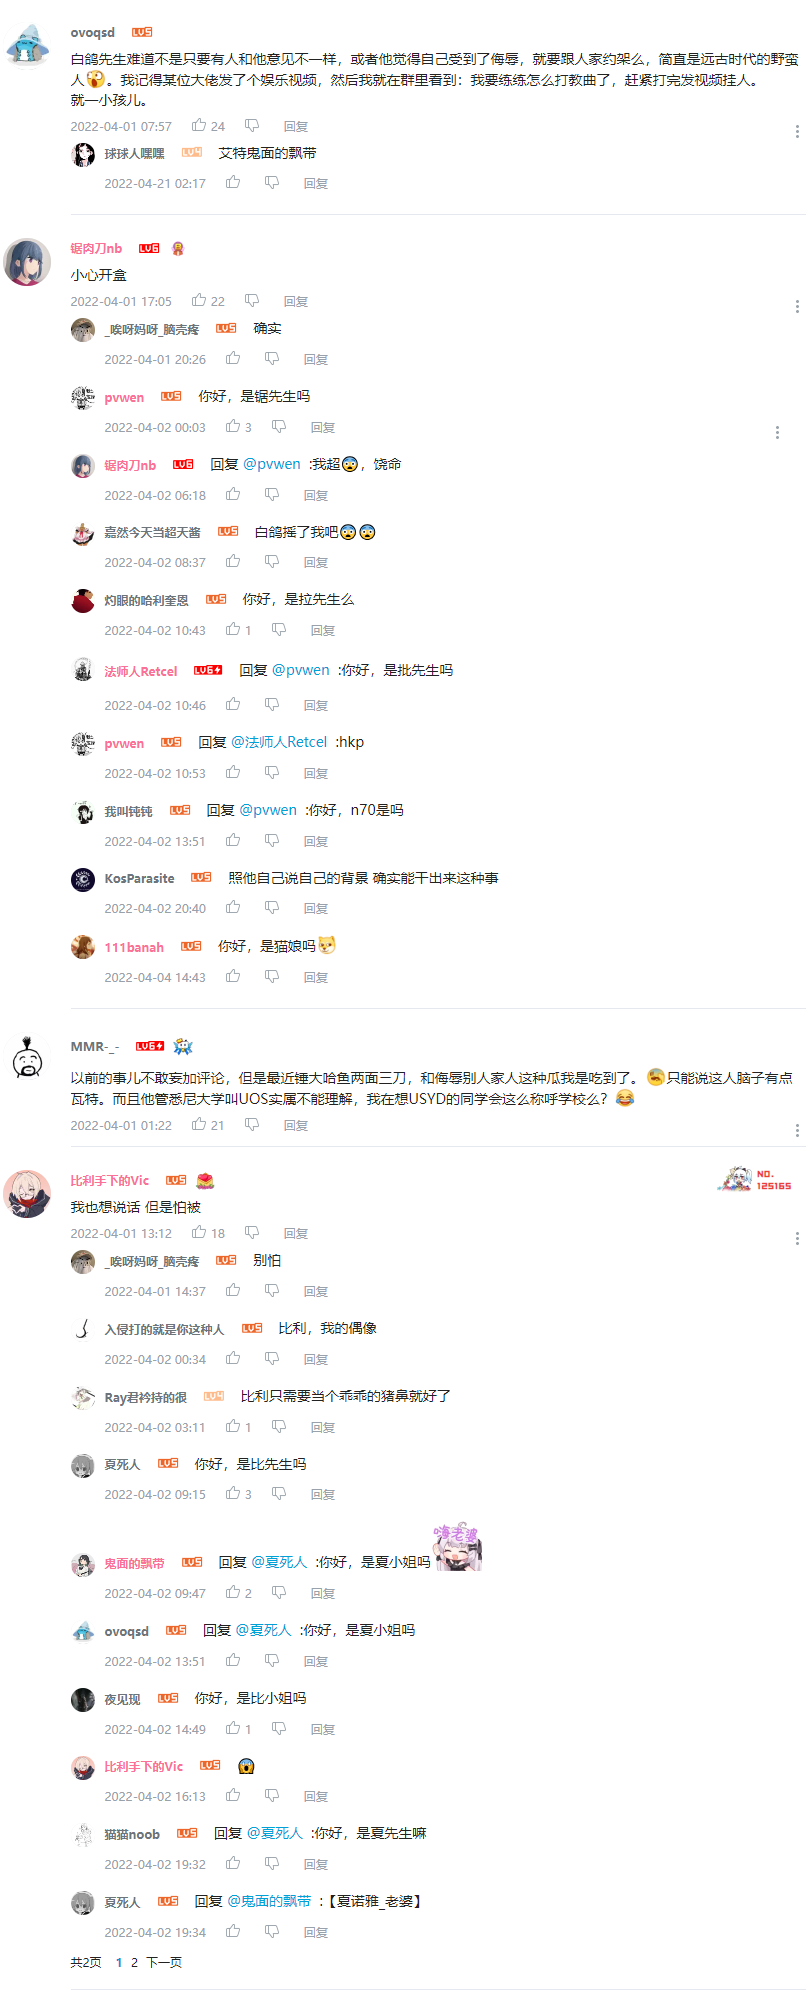Viewport: 812px width, 1990px height.
Task: Open @pvwen mention in 法师人Retcel's reply
Action: [300, 670]
